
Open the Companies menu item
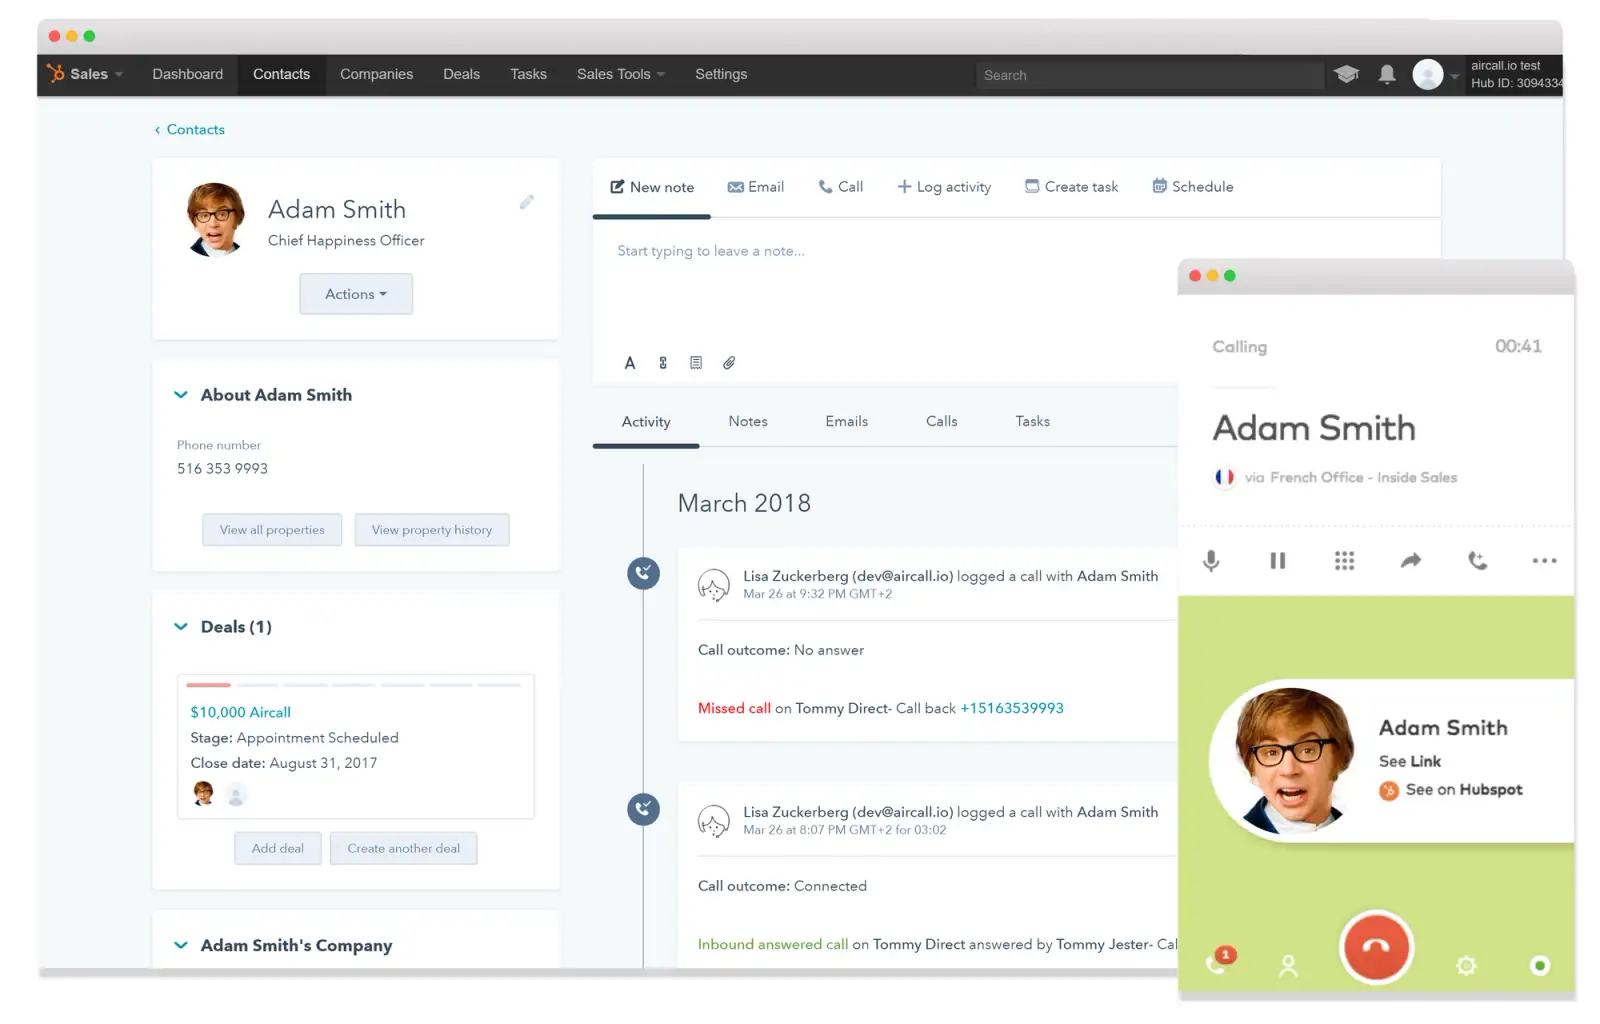[376, 74]
